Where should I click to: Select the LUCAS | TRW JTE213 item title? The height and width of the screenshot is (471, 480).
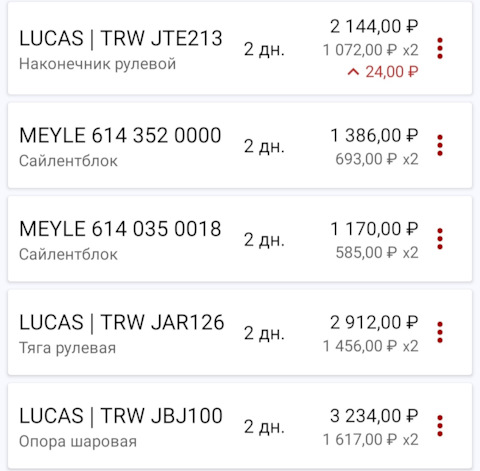121,38
